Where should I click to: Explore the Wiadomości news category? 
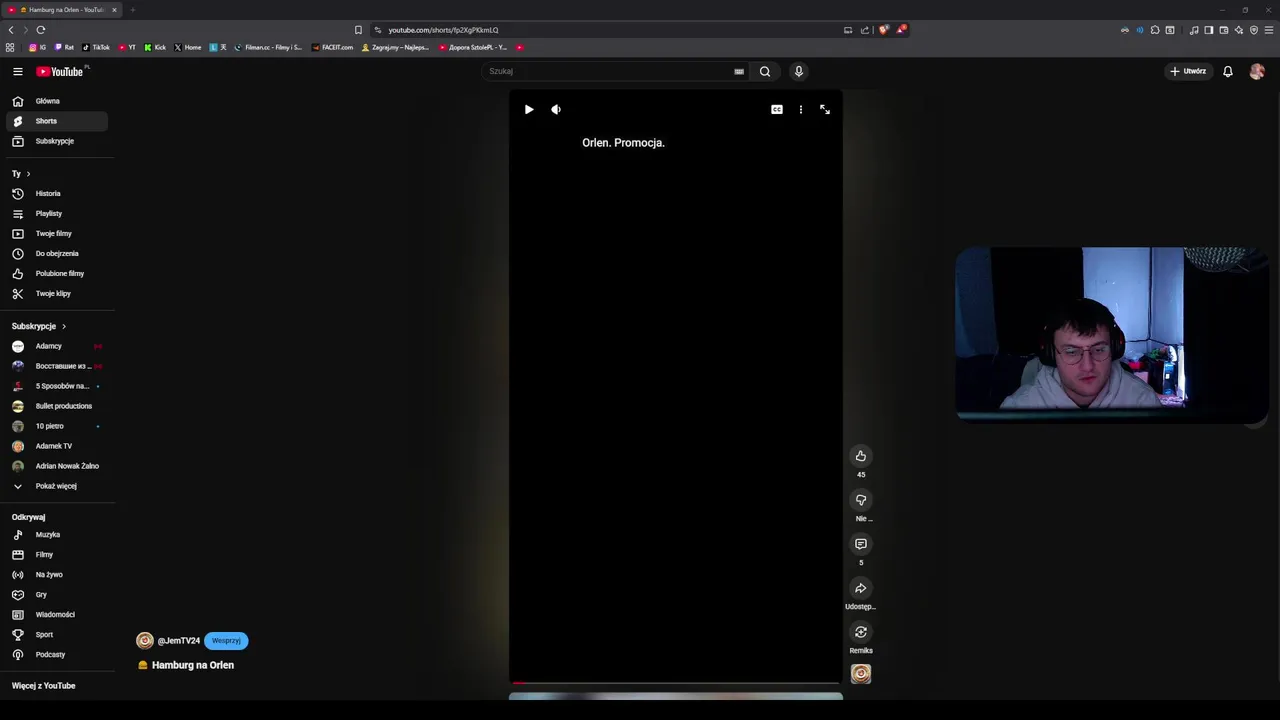(56, 615)
